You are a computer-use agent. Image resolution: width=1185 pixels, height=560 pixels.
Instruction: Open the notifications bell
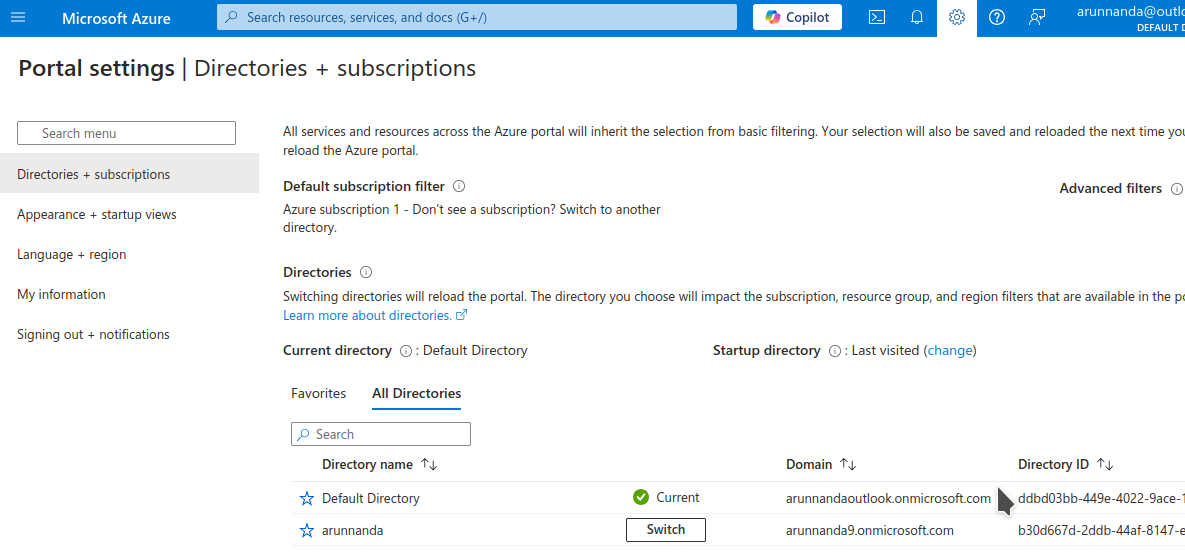click(x=917, y=18)
